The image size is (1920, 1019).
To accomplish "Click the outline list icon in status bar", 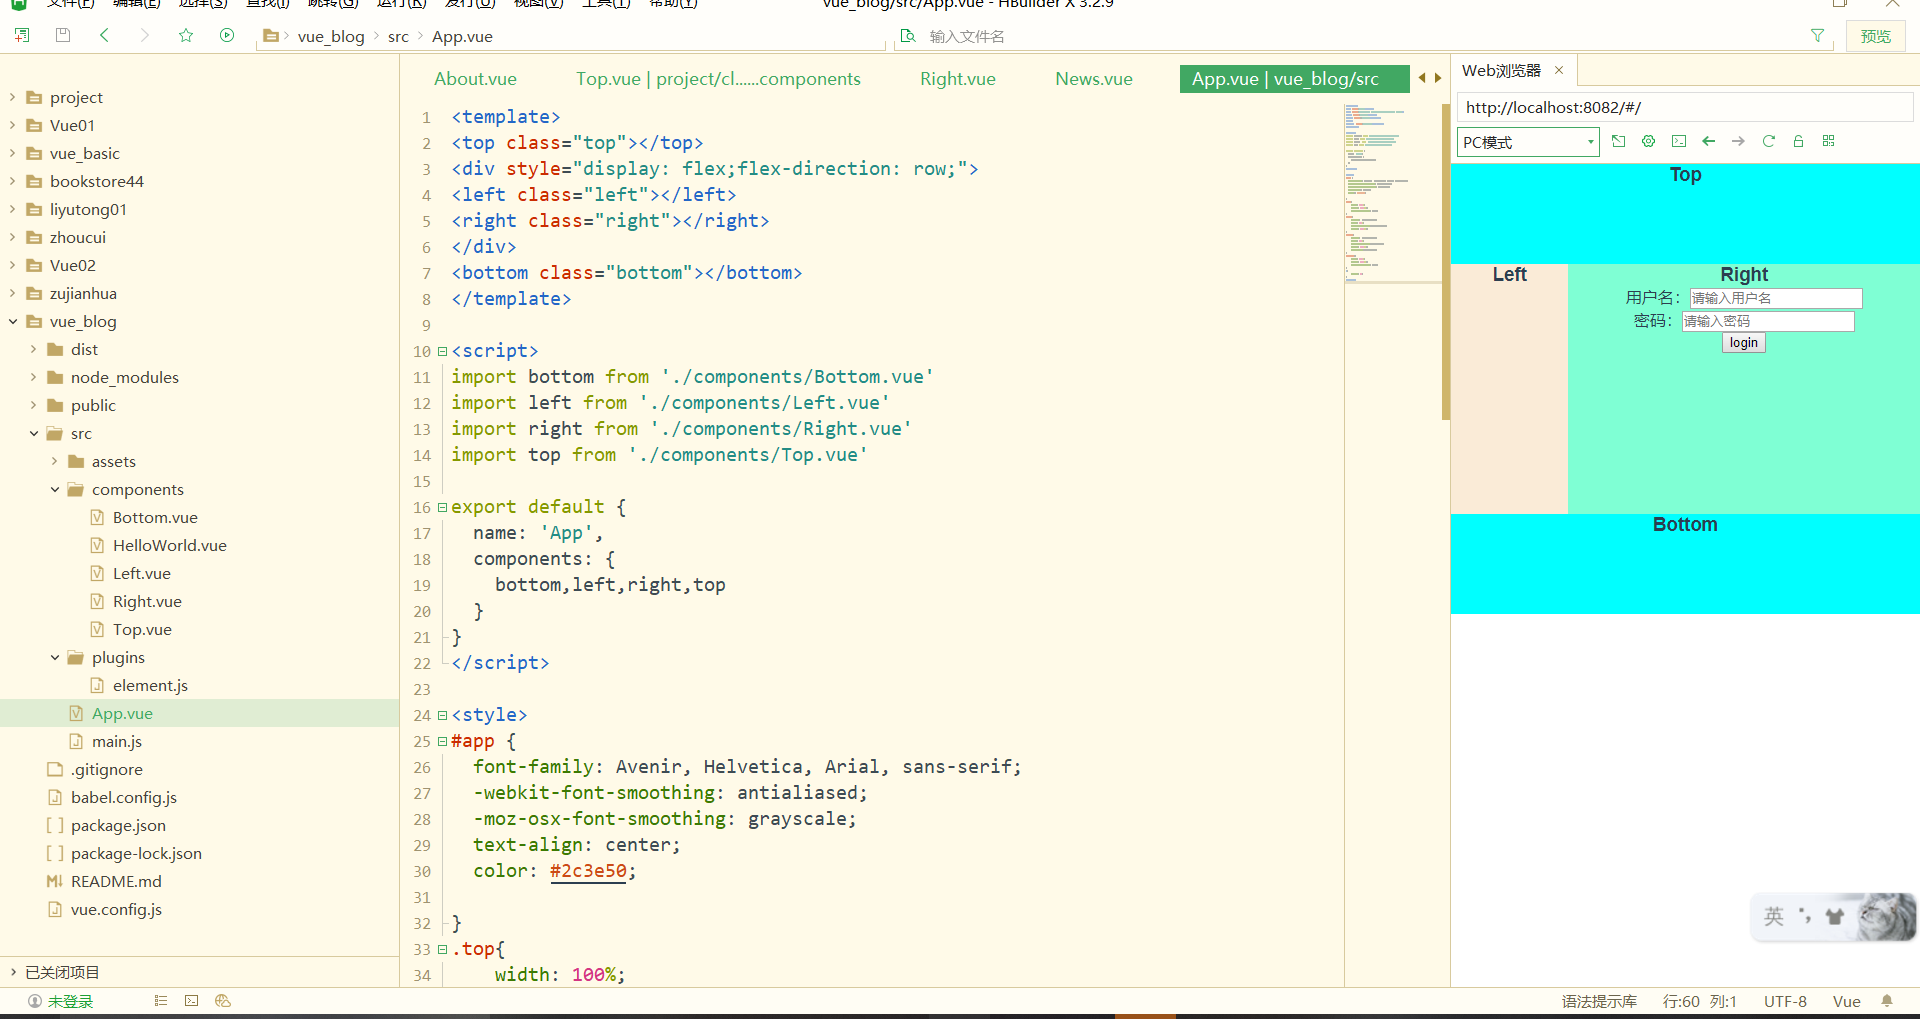I will pos(161,1001).
